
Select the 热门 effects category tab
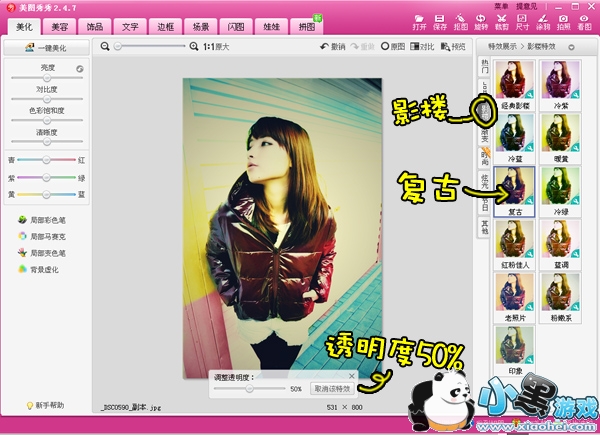484,67
